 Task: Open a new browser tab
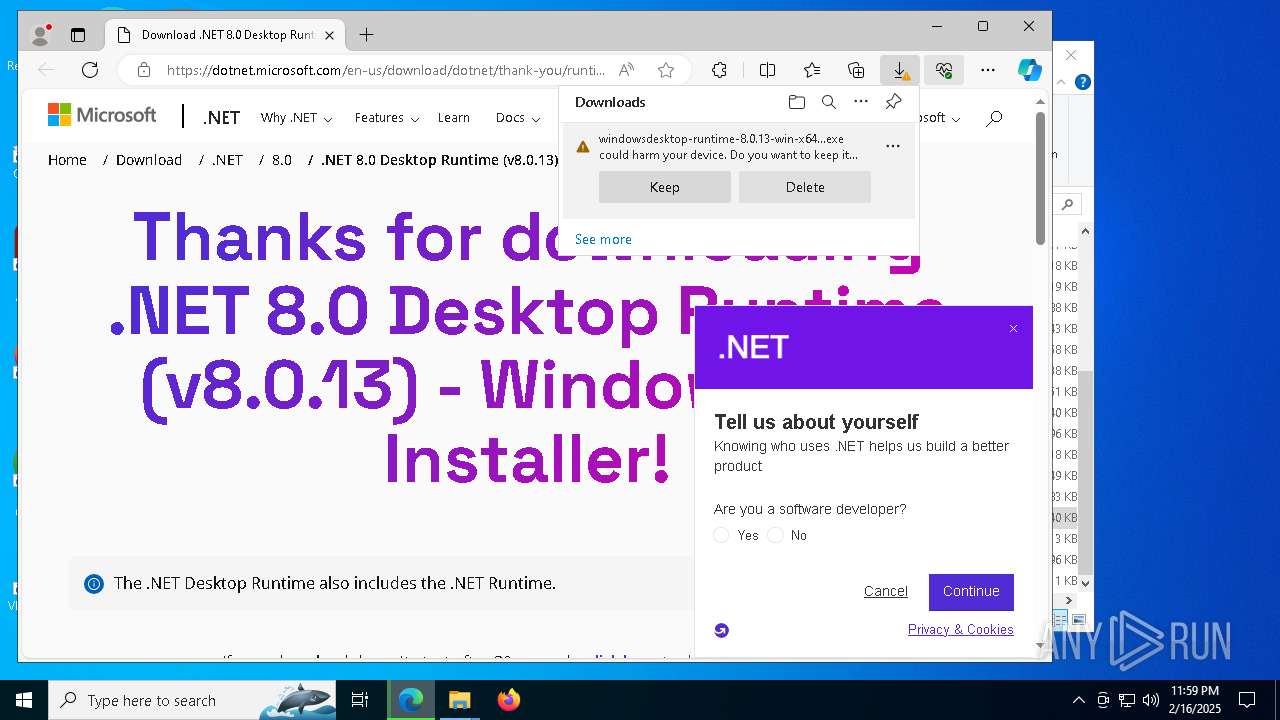367,35
